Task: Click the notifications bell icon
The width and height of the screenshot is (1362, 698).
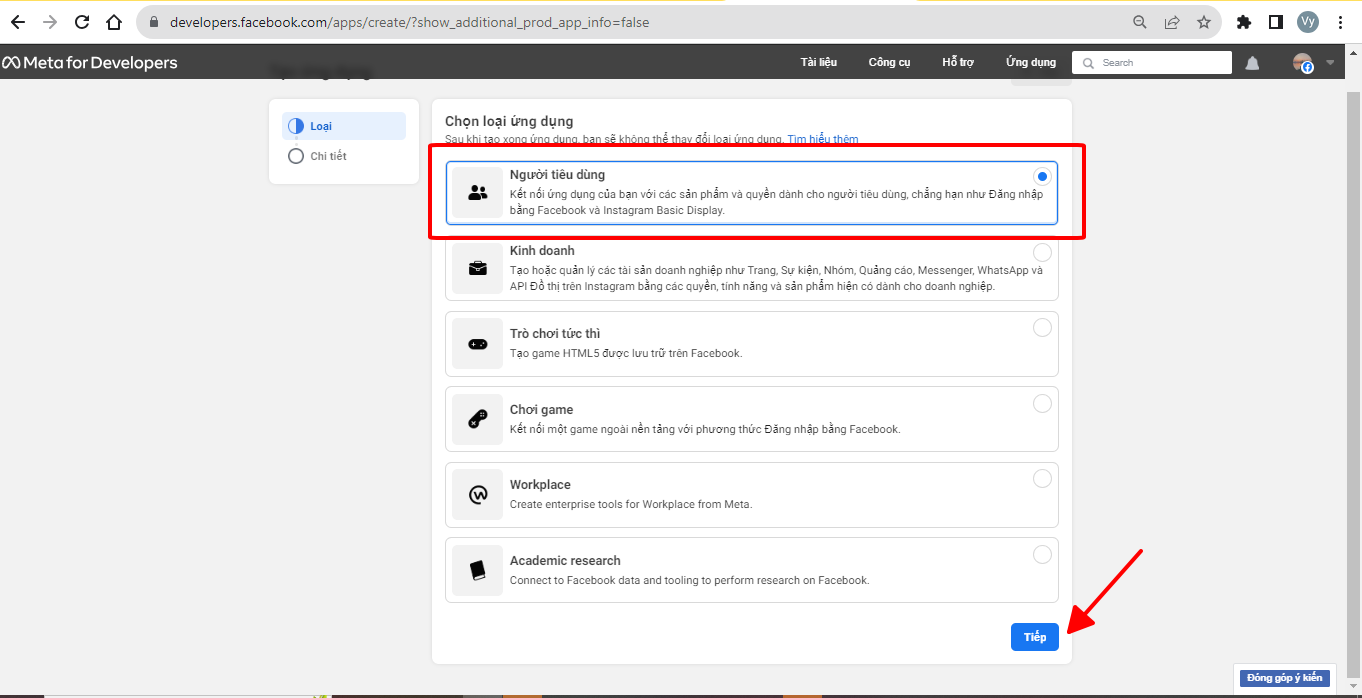Action: [x=1252, y=63]
